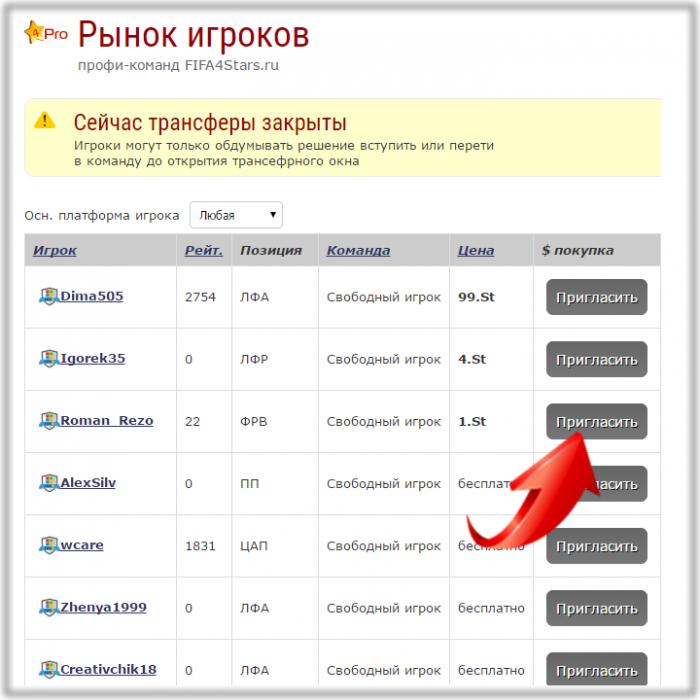Open the Dima505 player profile link
Viewport: 700px width, 700px height.
92,296
